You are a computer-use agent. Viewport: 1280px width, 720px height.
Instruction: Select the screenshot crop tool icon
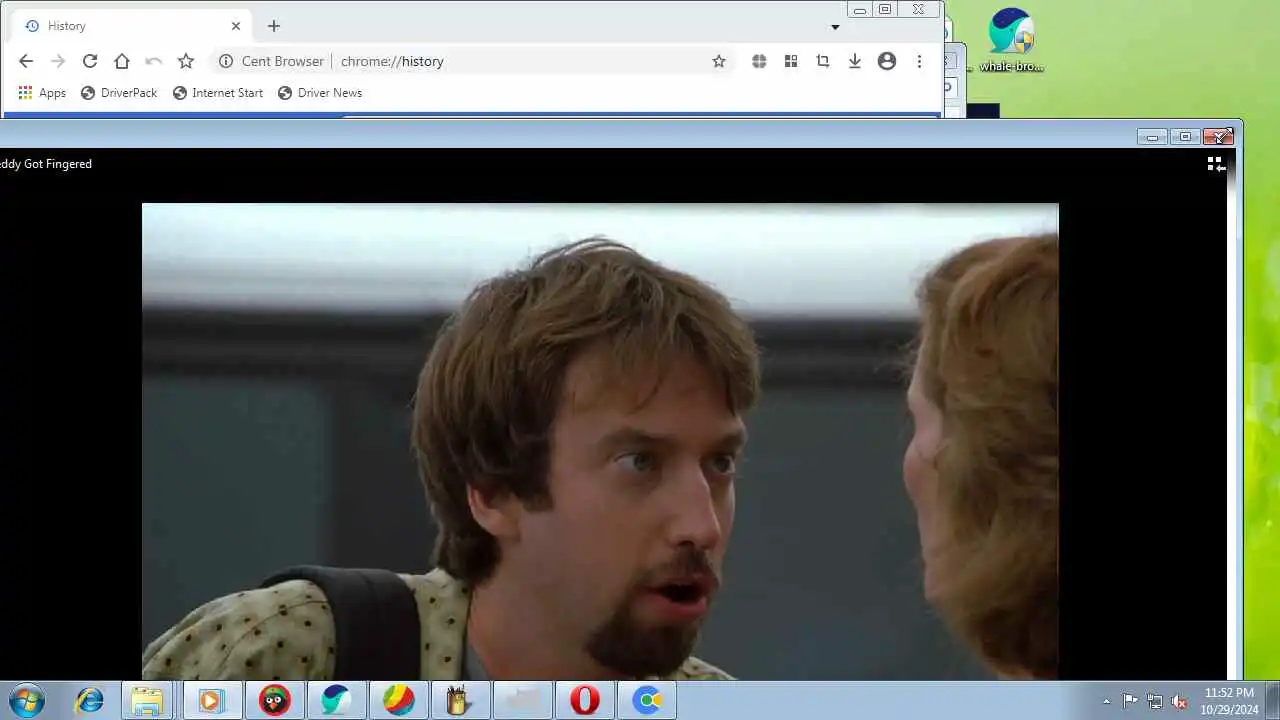click(823, 61)
